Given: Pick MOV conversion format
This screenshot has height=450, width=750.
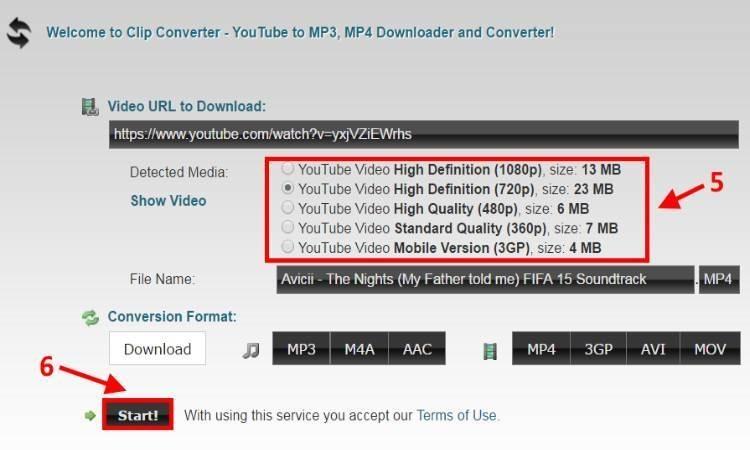Looking at the screenshot, I should pos(710,349).
